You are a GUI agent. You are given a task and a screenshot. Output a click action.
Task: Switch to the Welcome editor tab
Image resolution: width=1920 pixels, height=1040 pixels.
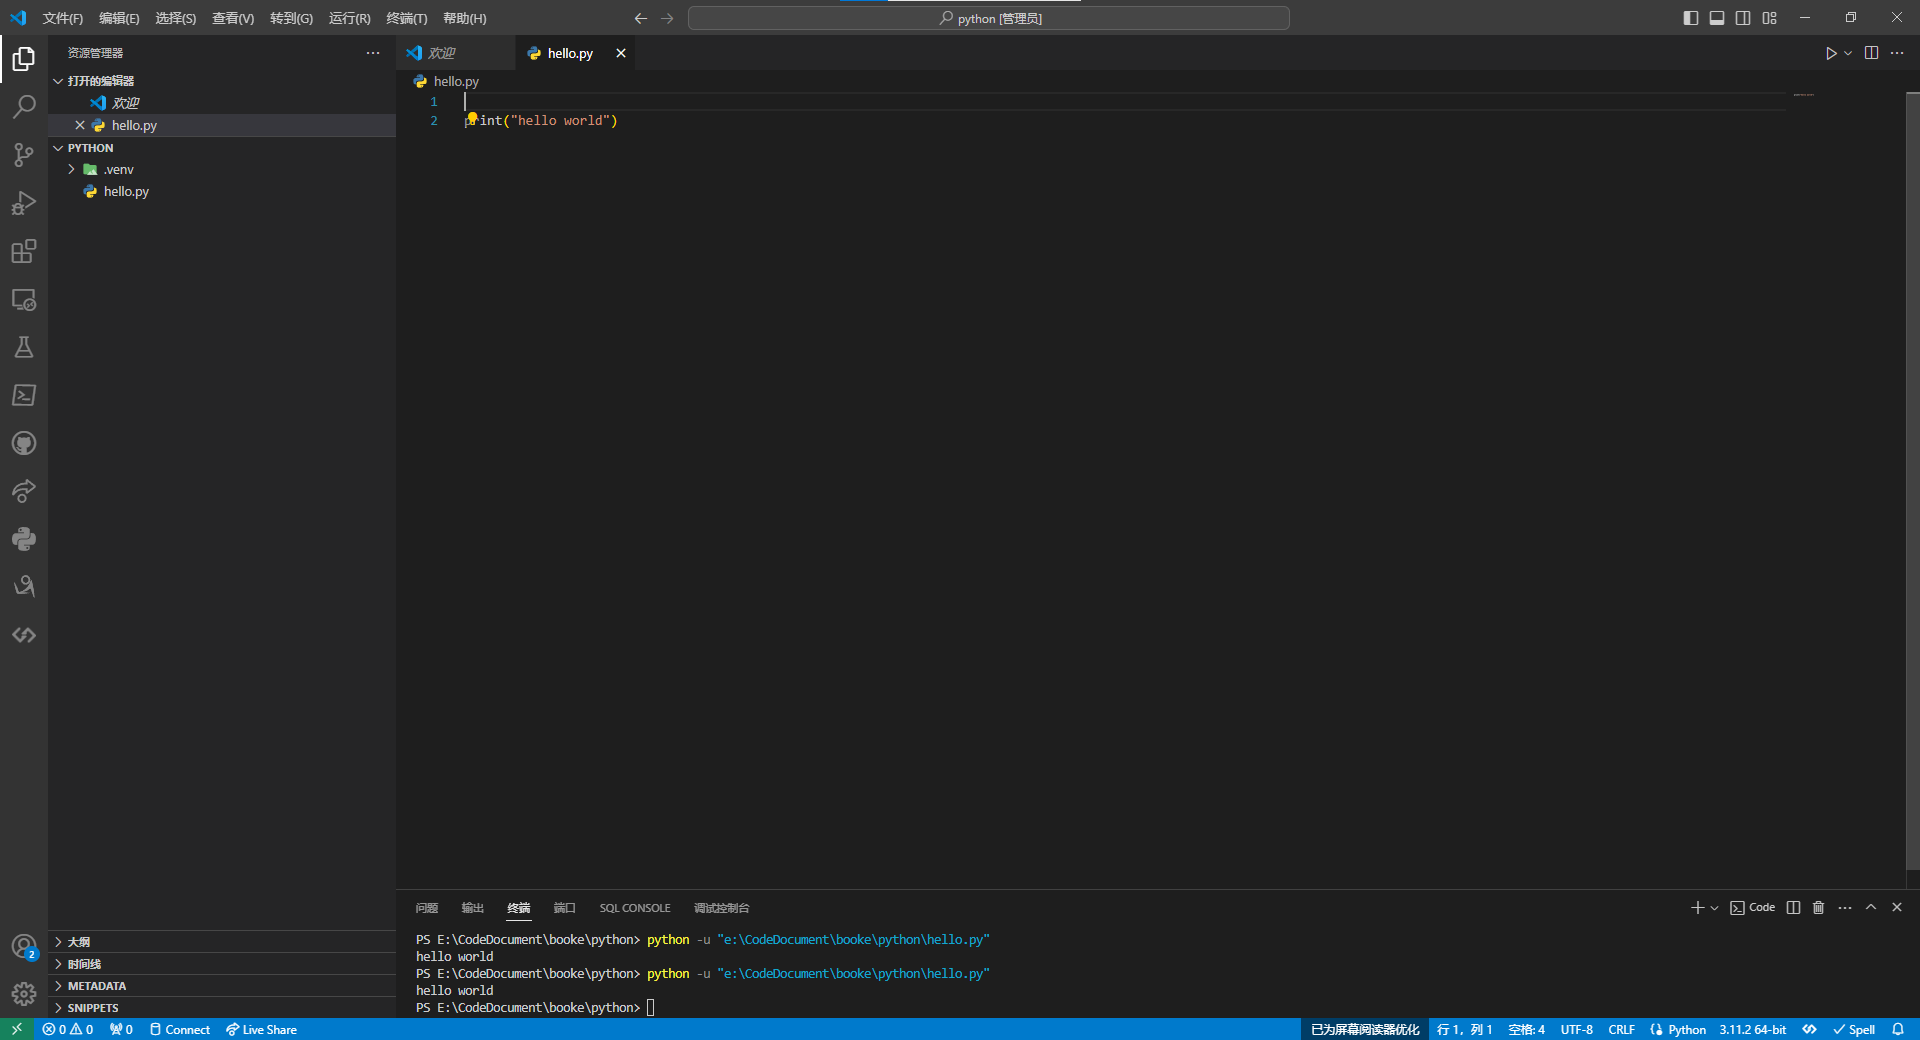[456, 53]
